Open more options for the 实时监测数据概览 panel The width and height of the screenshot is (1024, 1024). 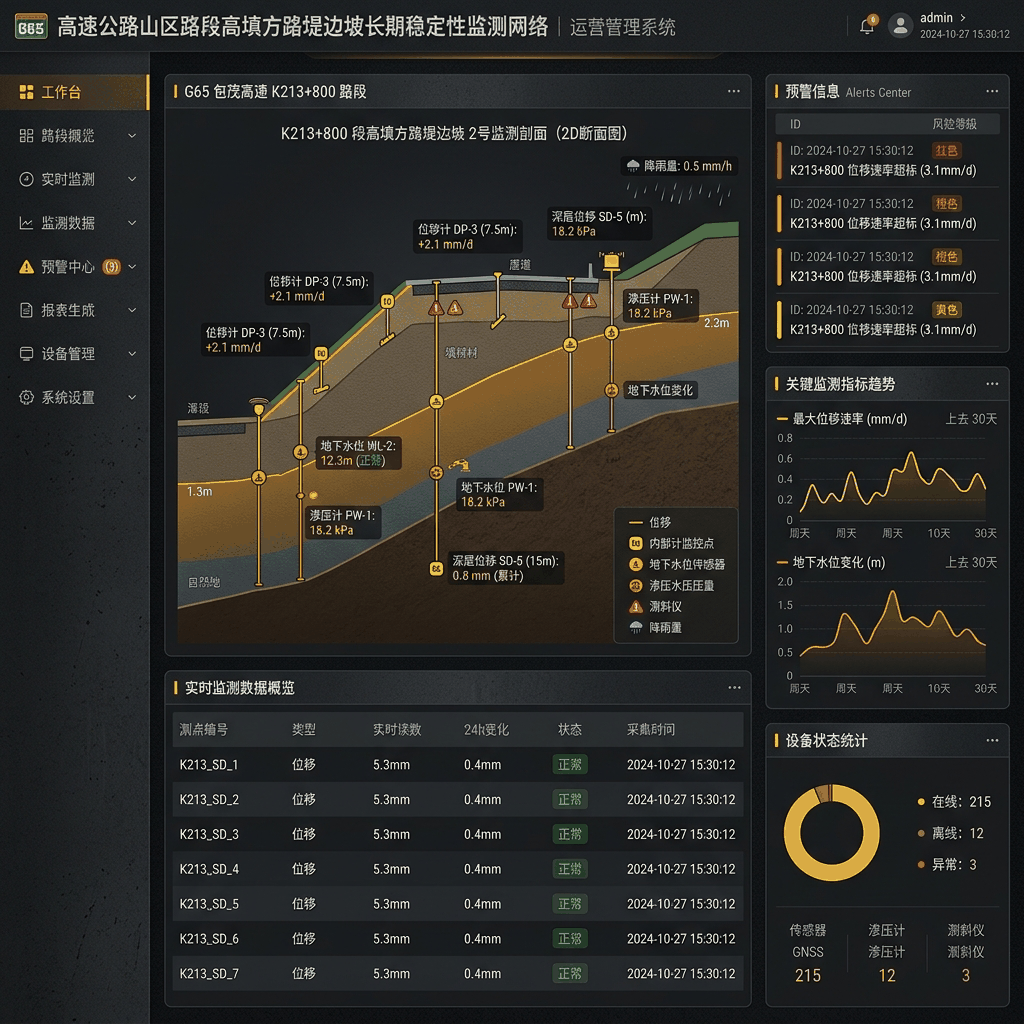pos(734,688)
